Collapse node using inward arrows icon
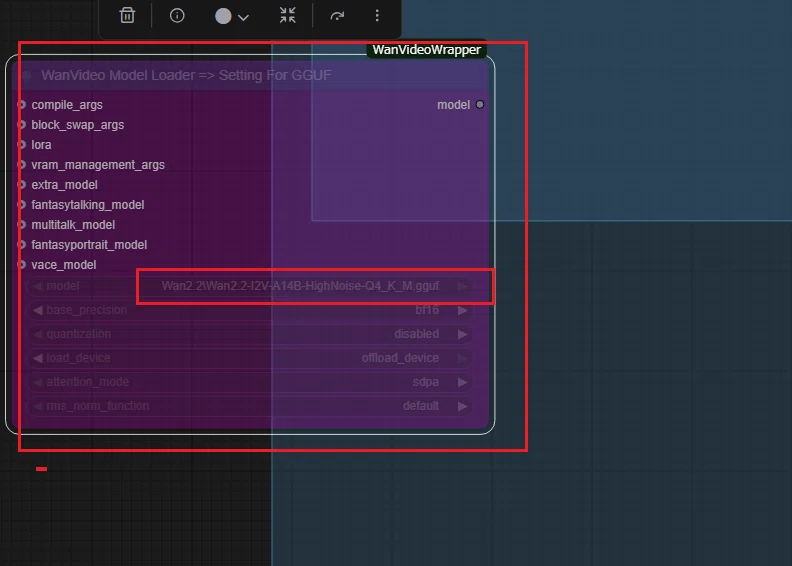The width and height of the screenshot is (792, 566). pos(287,15)
